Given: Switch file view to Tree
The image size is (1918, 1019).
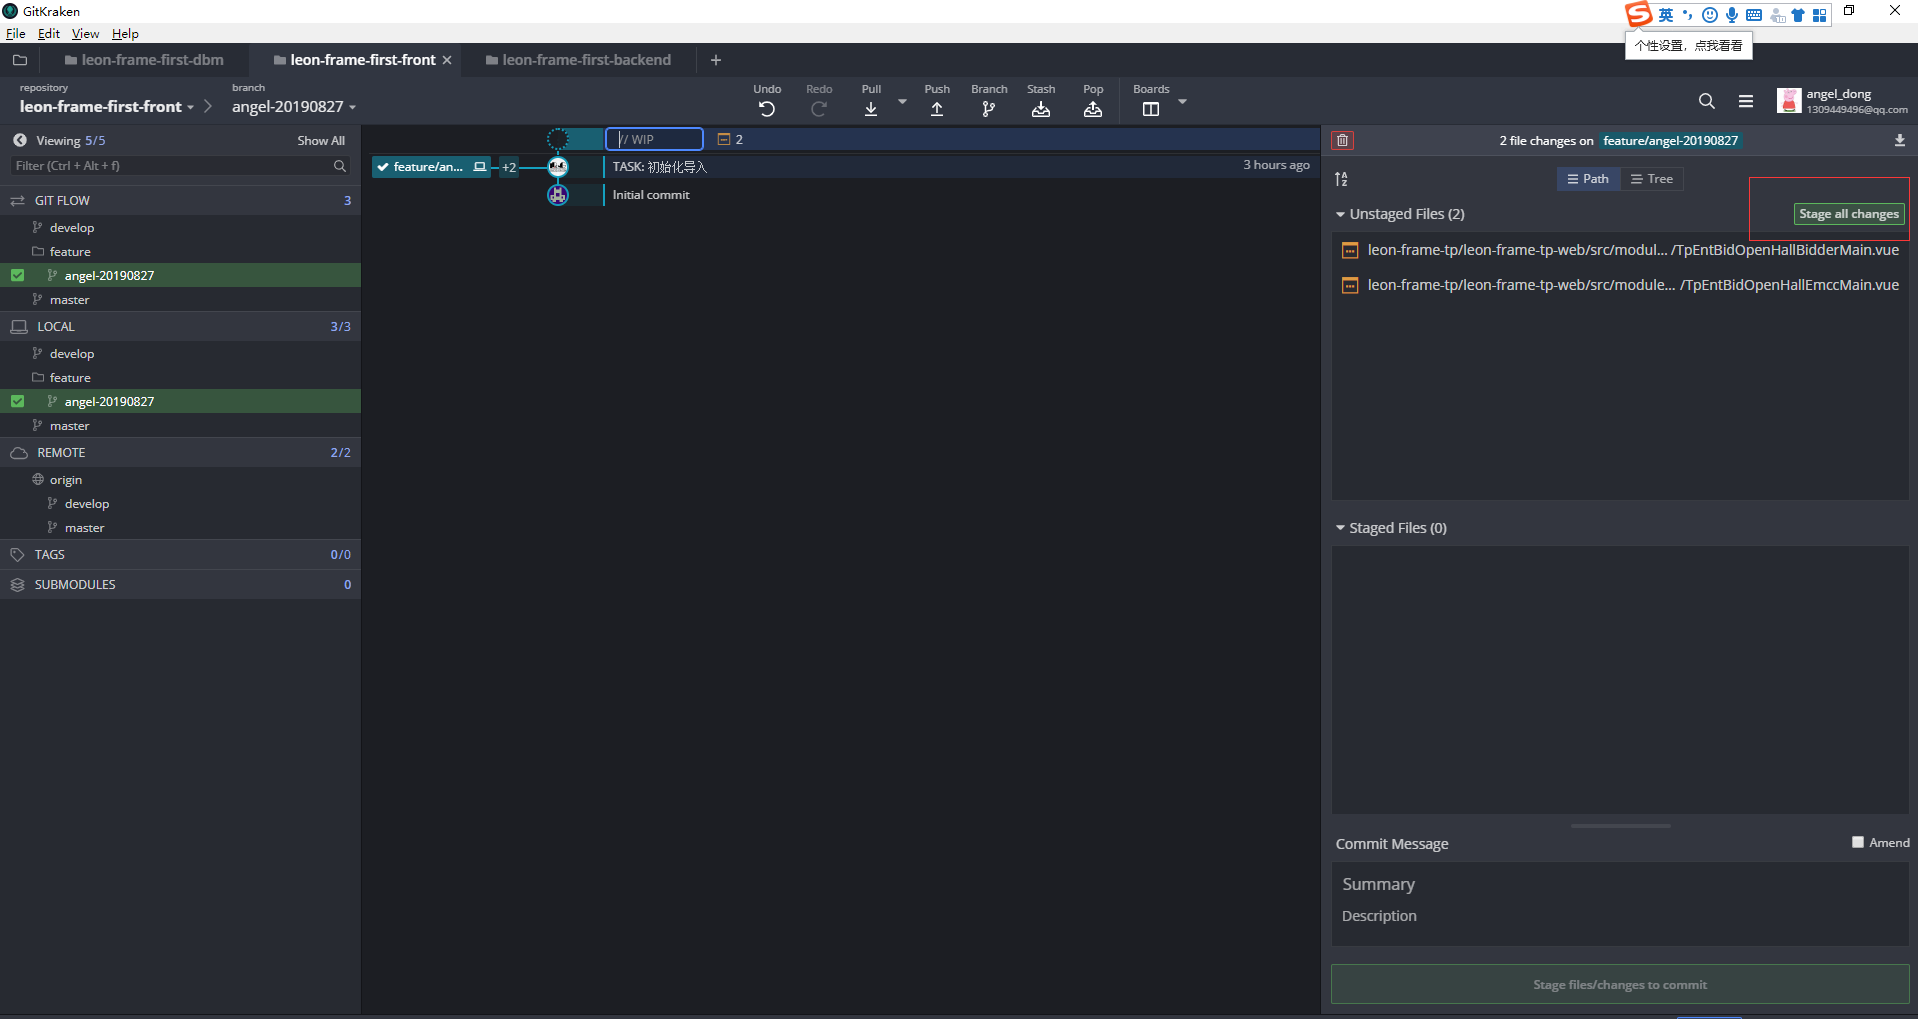Looking at the screenshot, I should pos(1652,179).
